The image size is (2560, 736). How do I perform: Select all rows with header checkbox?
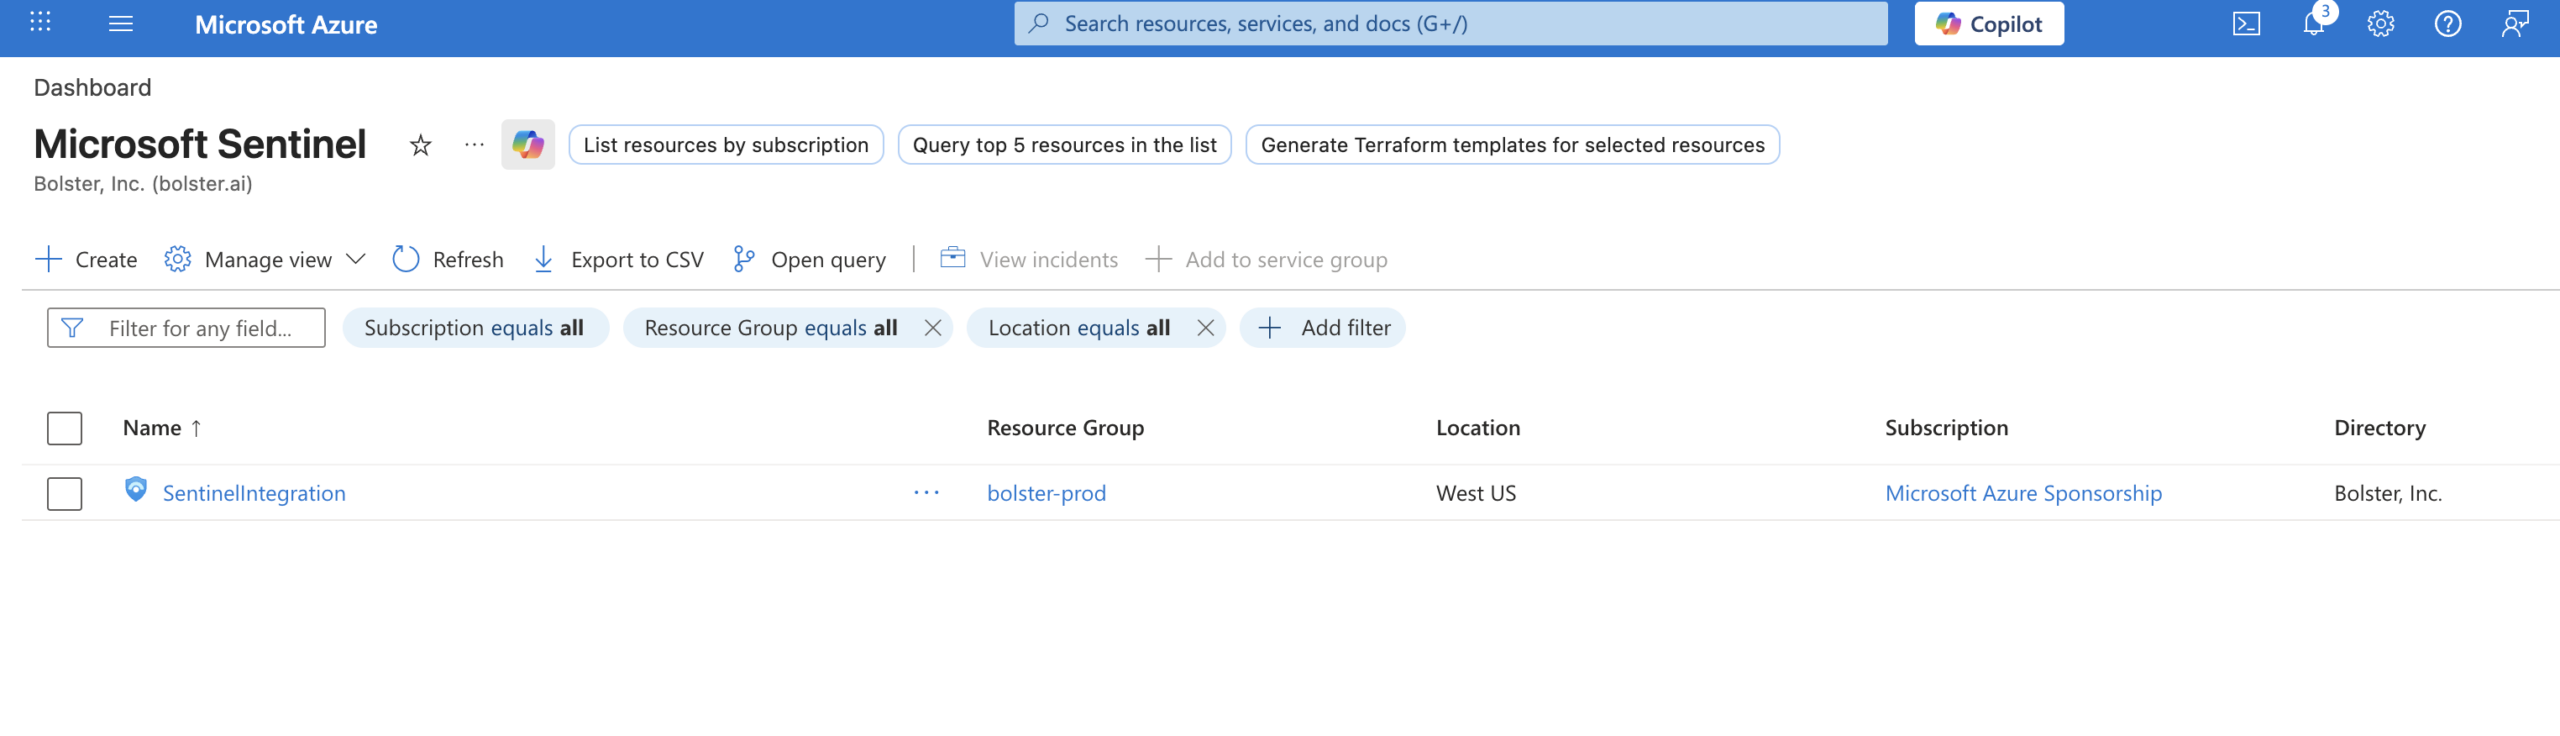(65, 428)
